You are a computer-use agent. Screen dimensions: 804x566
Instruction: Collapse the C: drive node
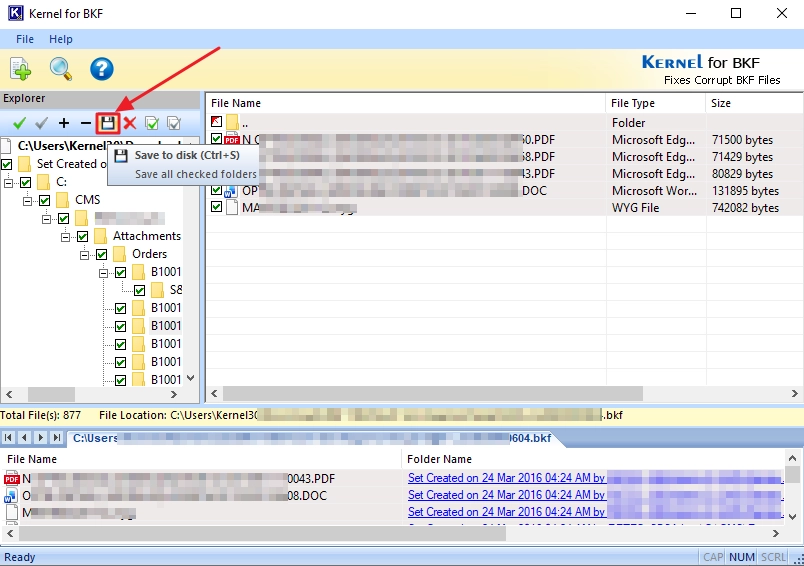[9, 183]
